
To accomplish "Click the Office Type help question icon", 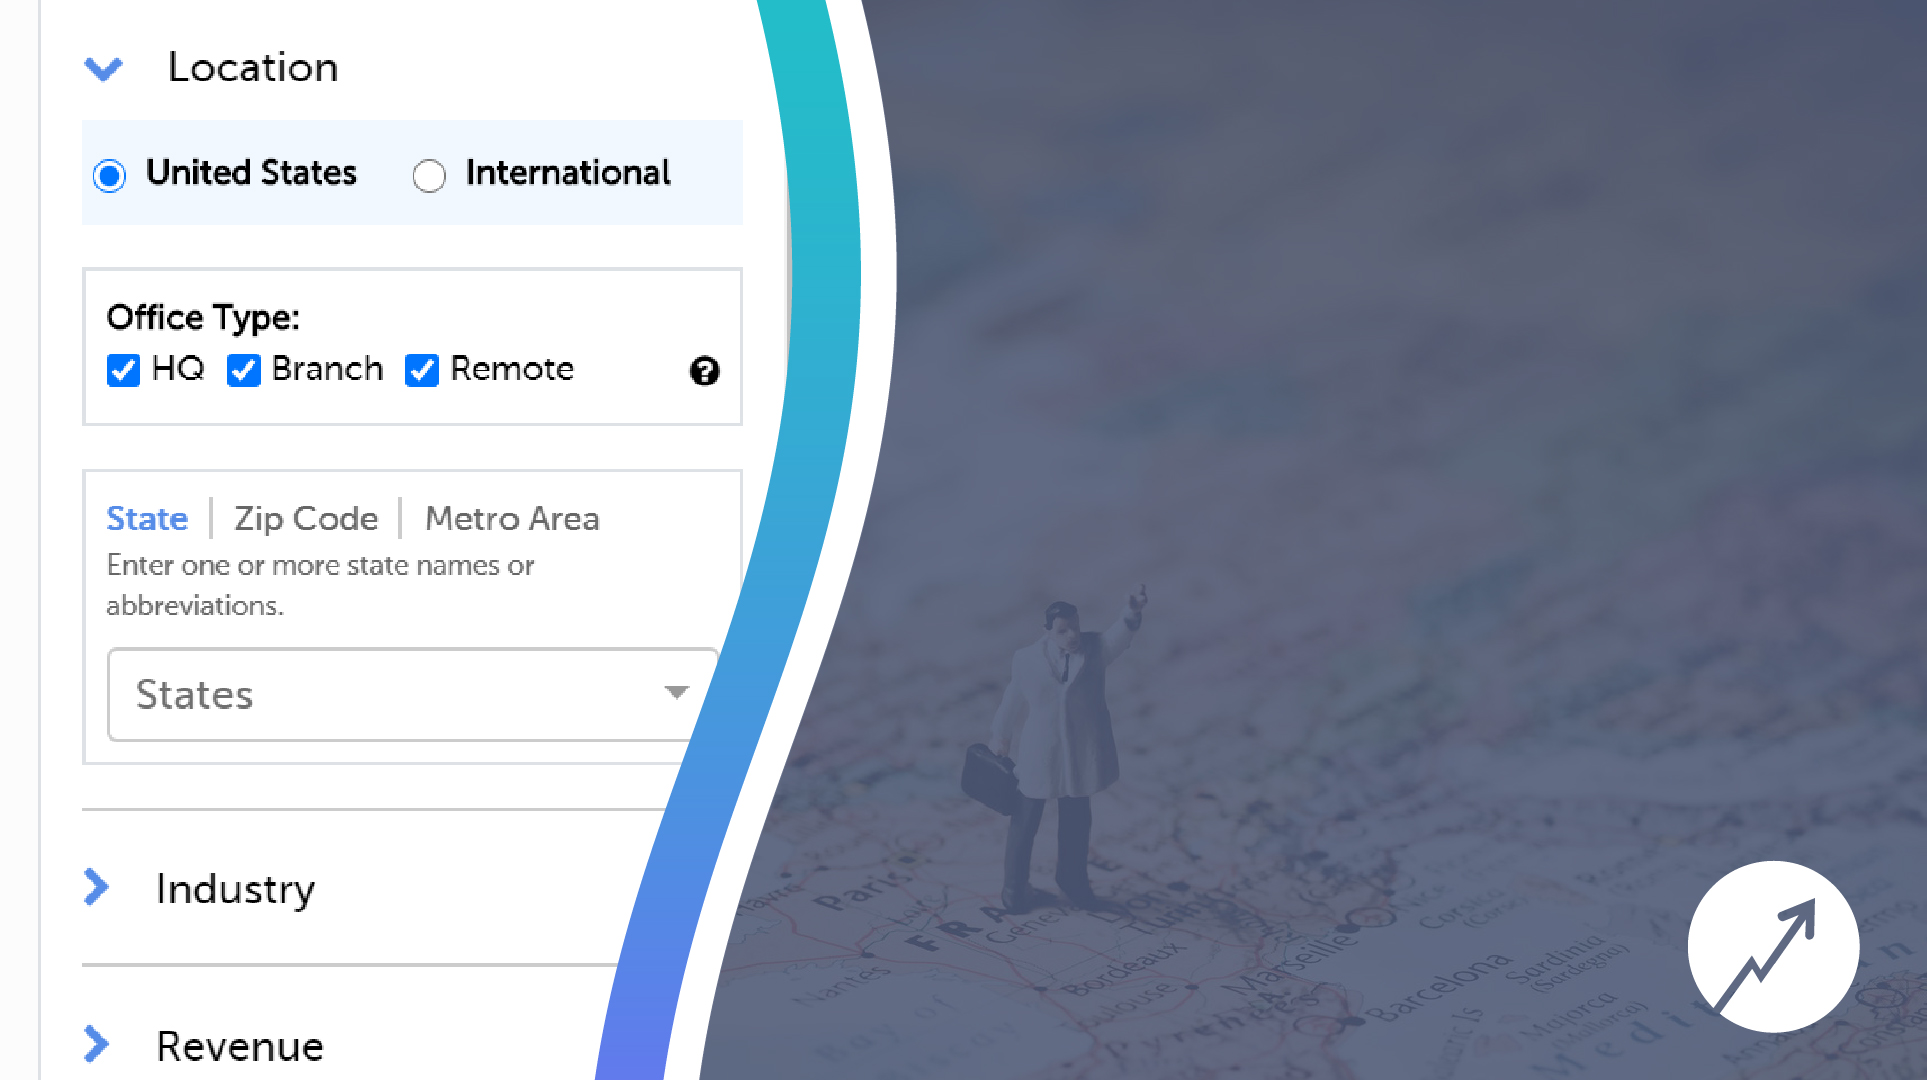I will tap(704, 371).
